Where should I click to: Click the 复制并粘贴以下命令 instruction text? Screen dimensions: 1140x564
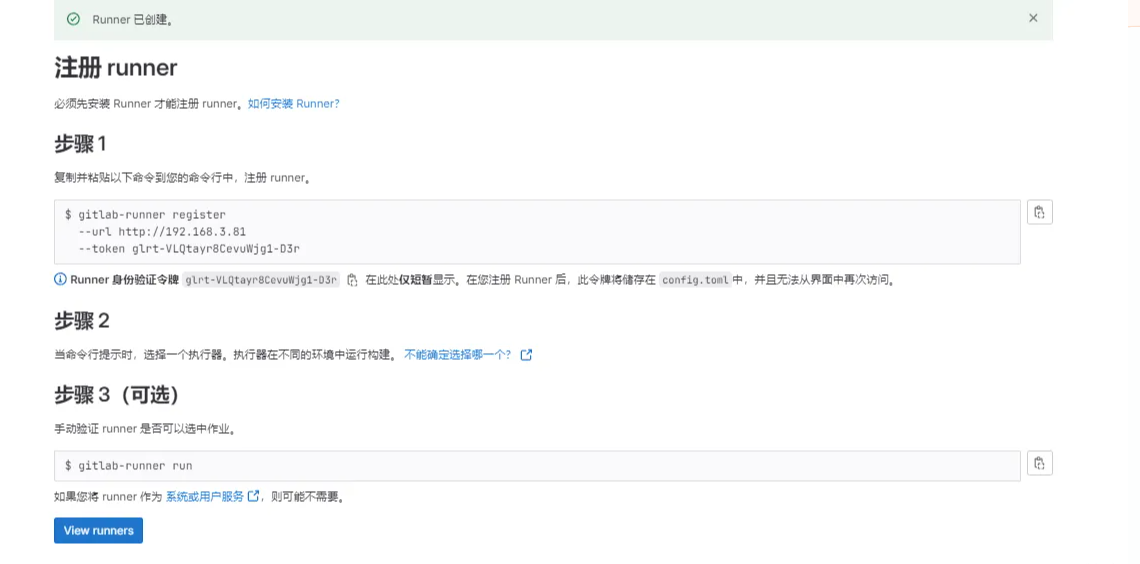tap(182, 179)
